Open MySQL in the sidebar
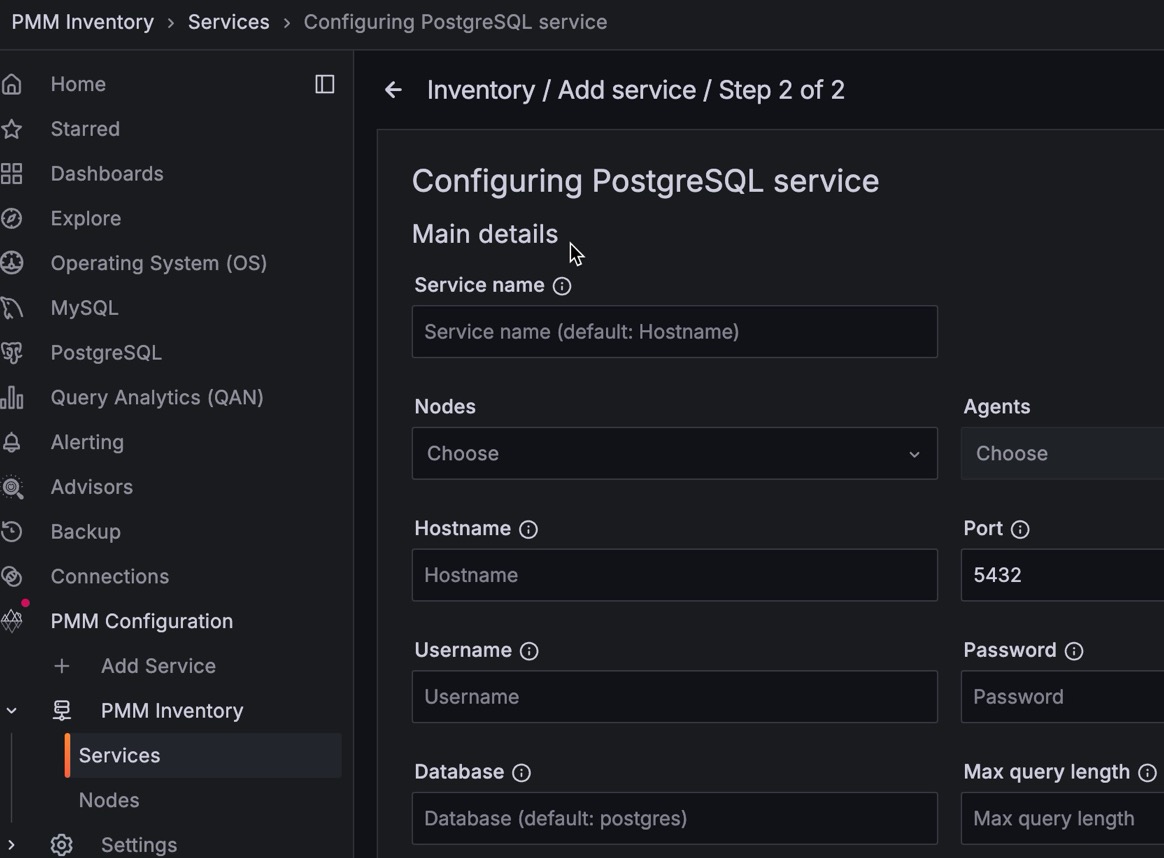The height and width of the screenshot is (858, 1164). point(85,308)
